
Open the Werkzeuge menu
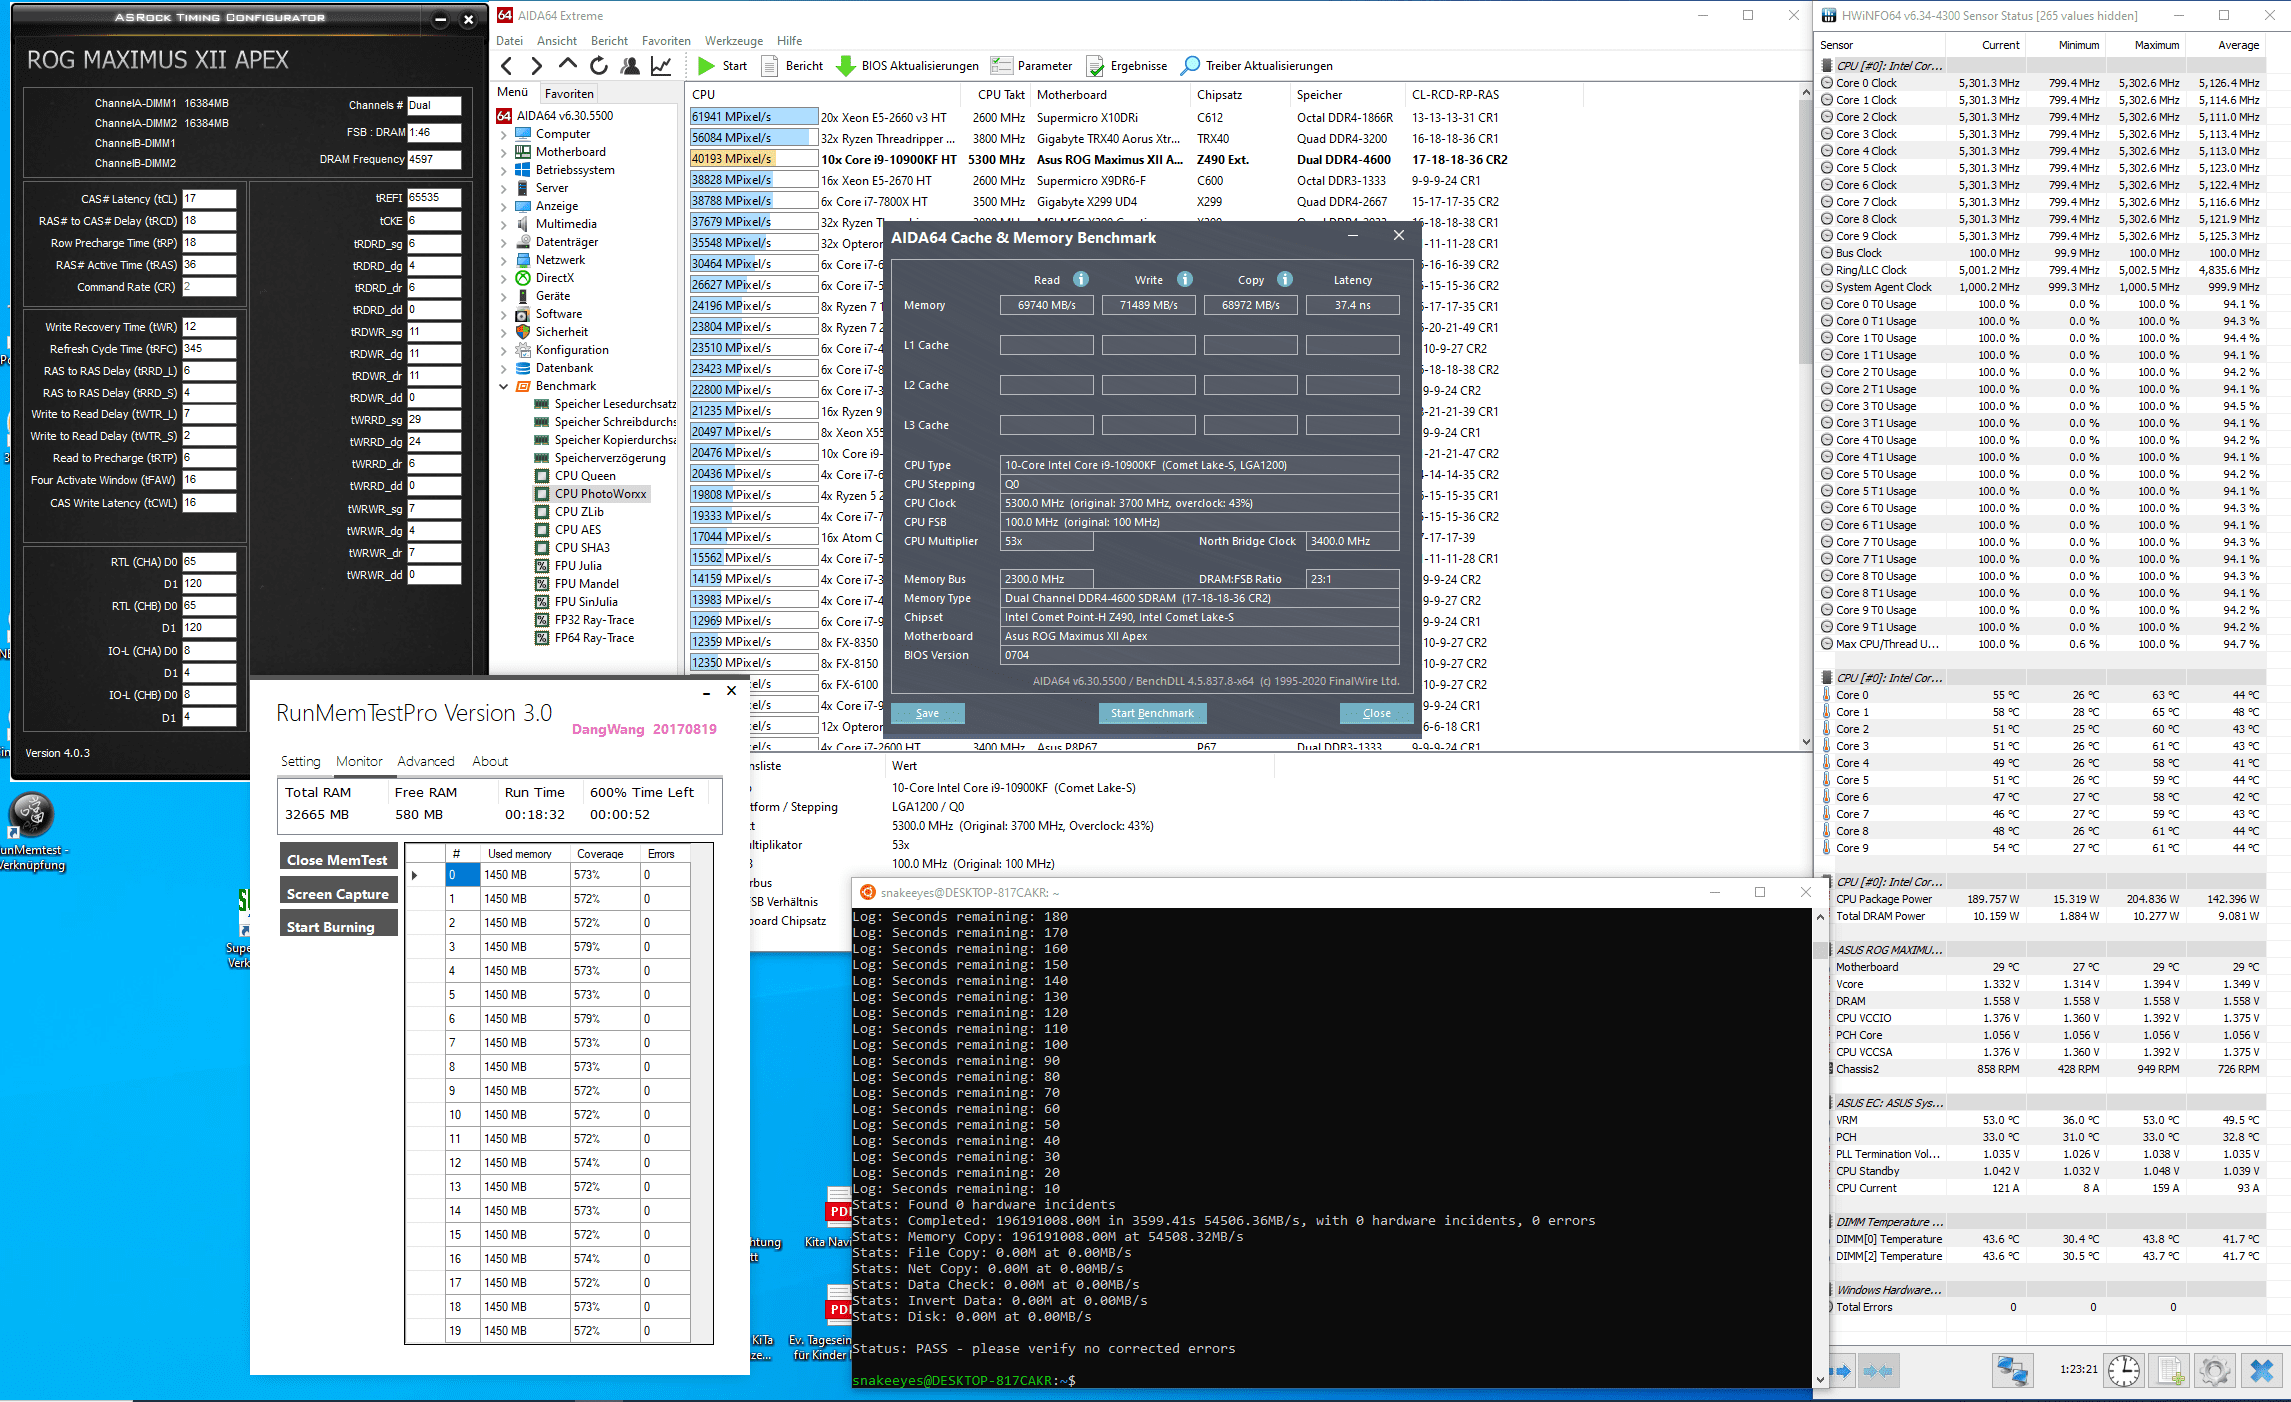[x=733, y=41]
